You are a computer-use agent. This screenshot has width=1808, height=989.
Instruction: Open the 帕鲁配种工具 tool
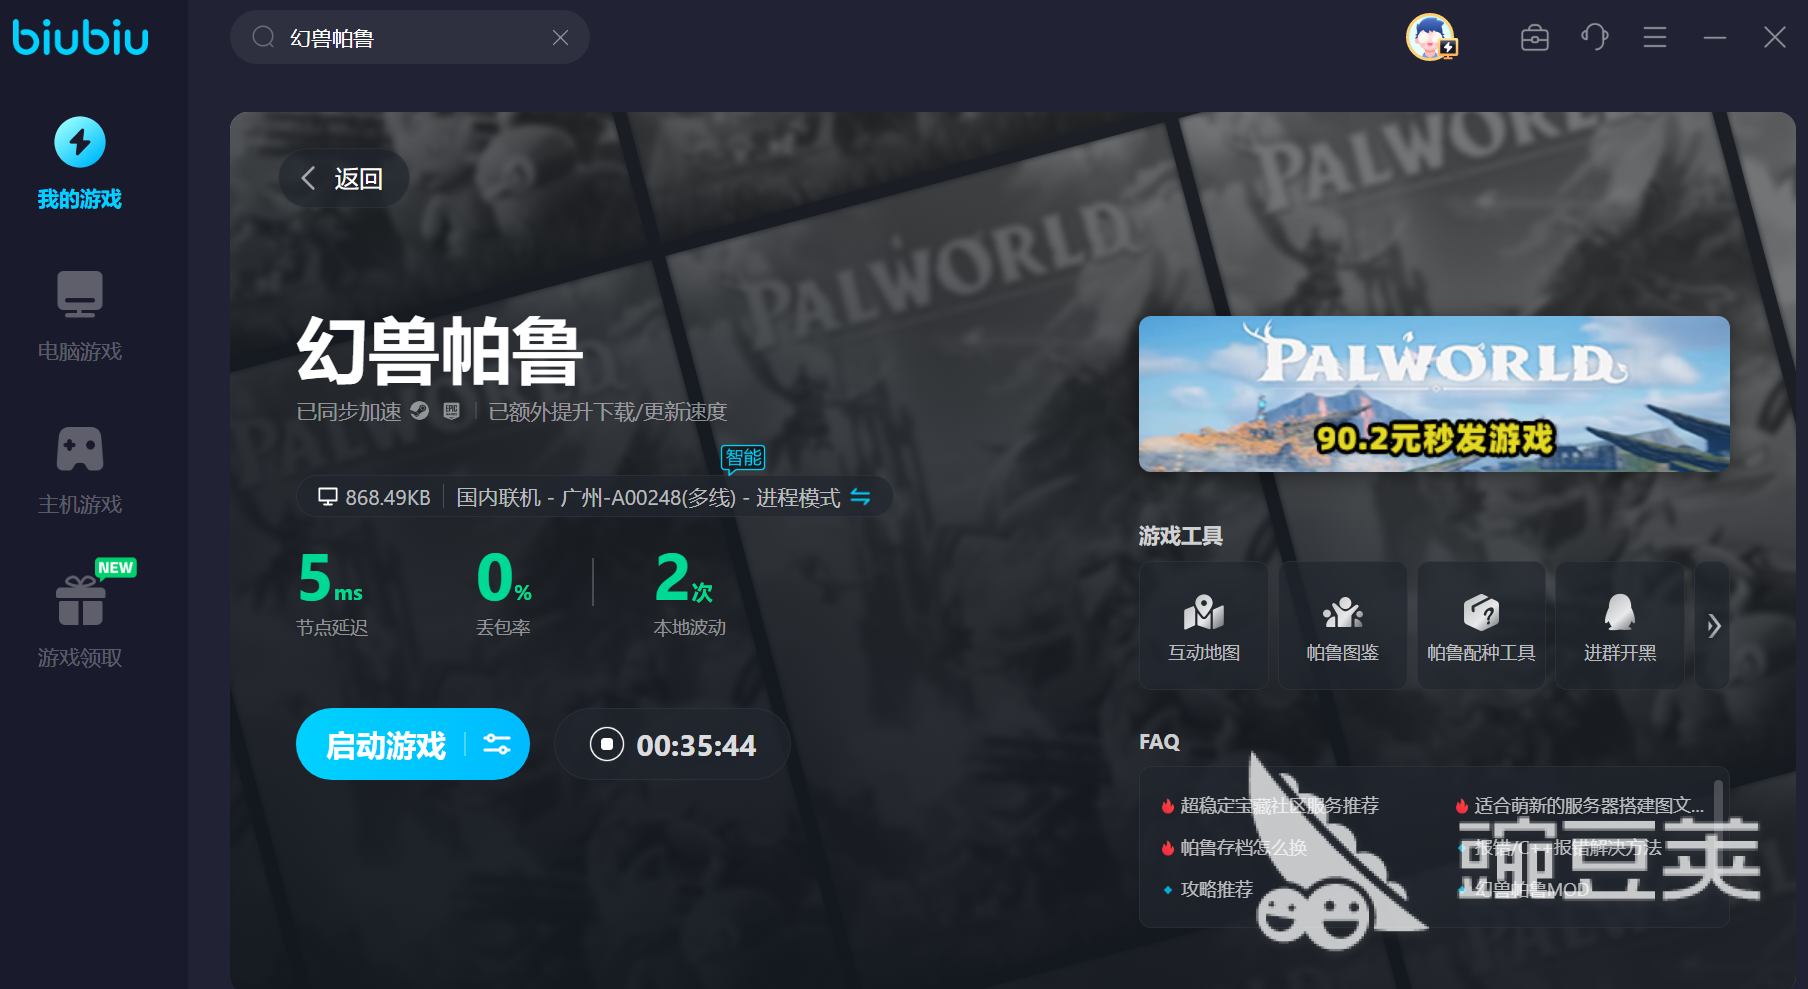pyautogui.click(x=1481, y=625)
